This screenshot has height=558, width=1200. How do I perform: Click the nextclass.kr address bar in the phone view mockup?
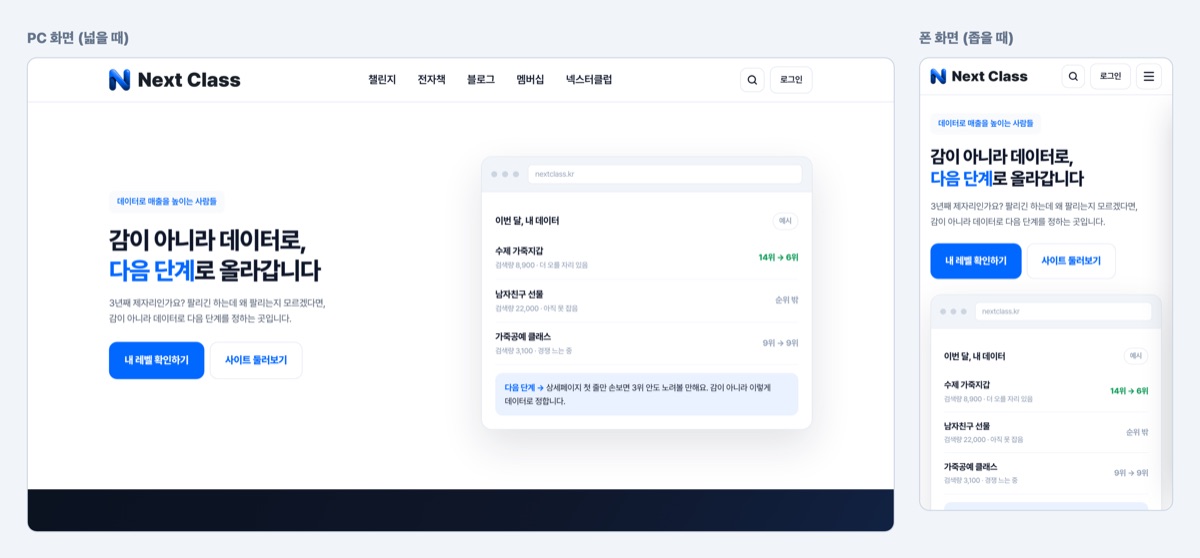pos(1063,311)
